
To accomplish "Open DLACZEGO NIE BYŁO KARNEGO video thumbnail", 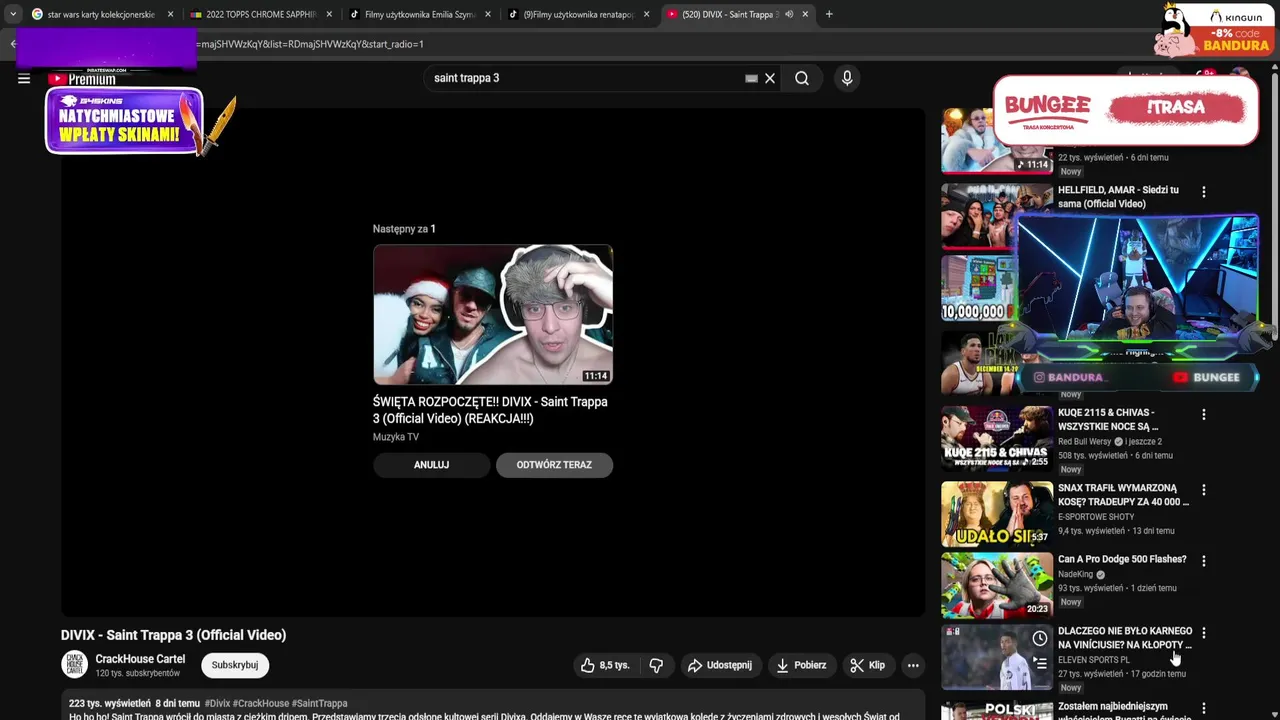I will (x=997, y=657).
